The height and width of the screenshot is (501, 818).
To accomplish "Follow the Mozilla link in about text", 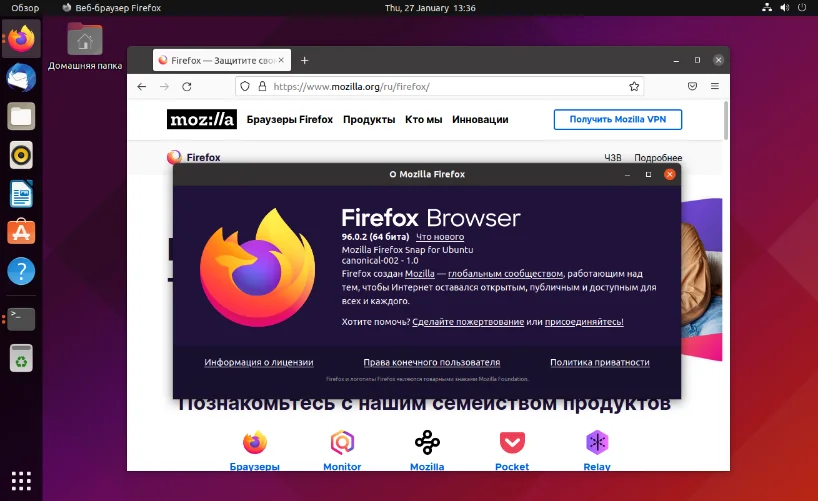I will click(x=419, y=273).
